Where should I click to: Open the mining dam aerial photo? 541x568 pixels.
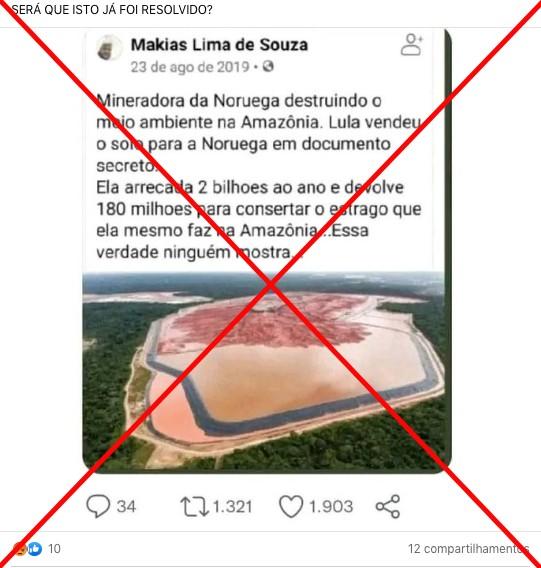click(x=263, y=372)
